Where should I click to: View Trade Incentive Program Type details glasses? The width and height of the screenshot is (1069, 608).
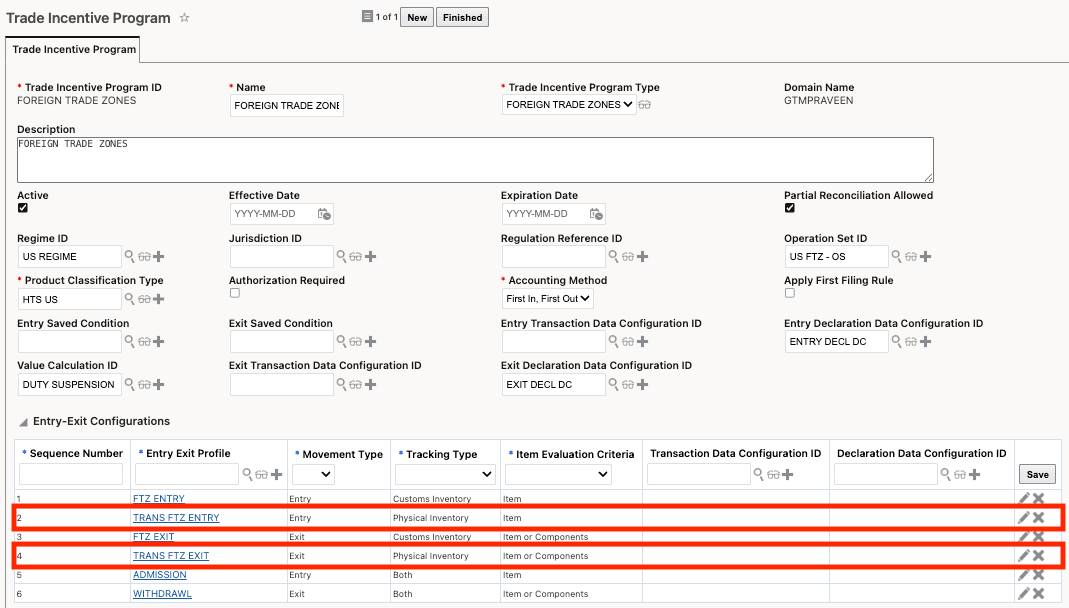[644, 105]
